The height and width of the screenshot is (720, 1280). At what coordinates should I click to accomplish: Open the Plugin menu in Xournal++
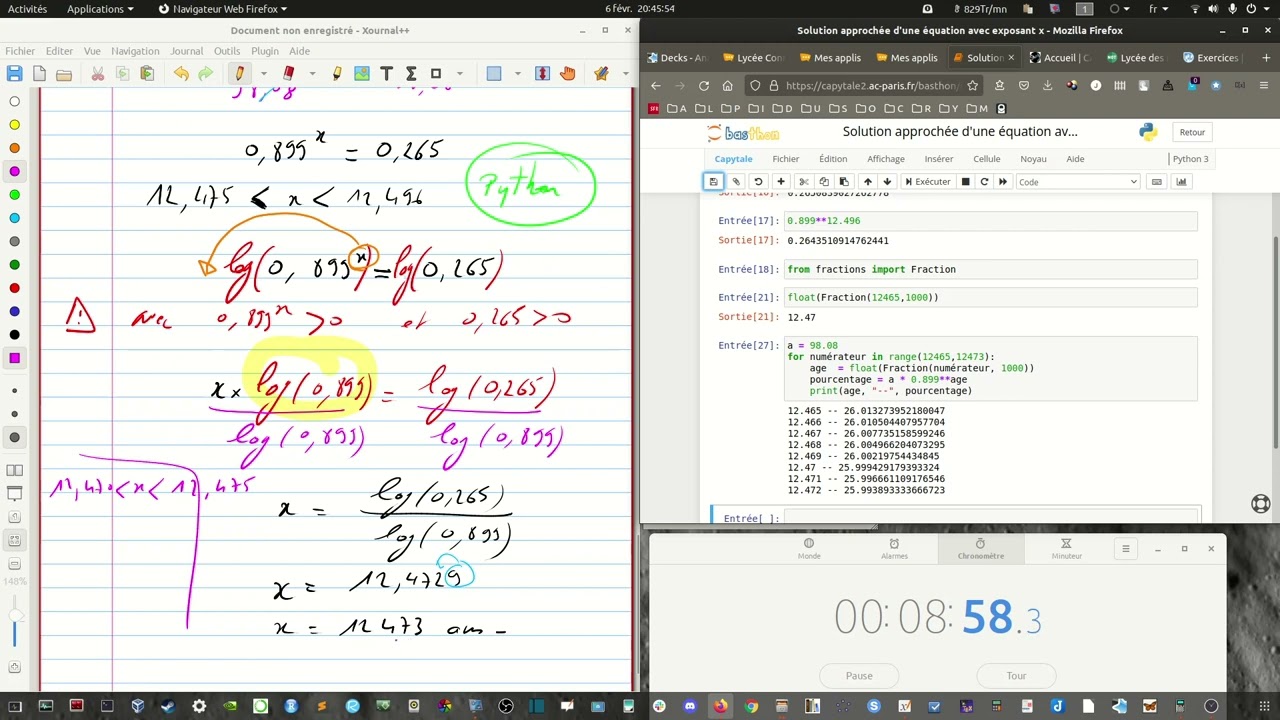[x=265, y=51]
